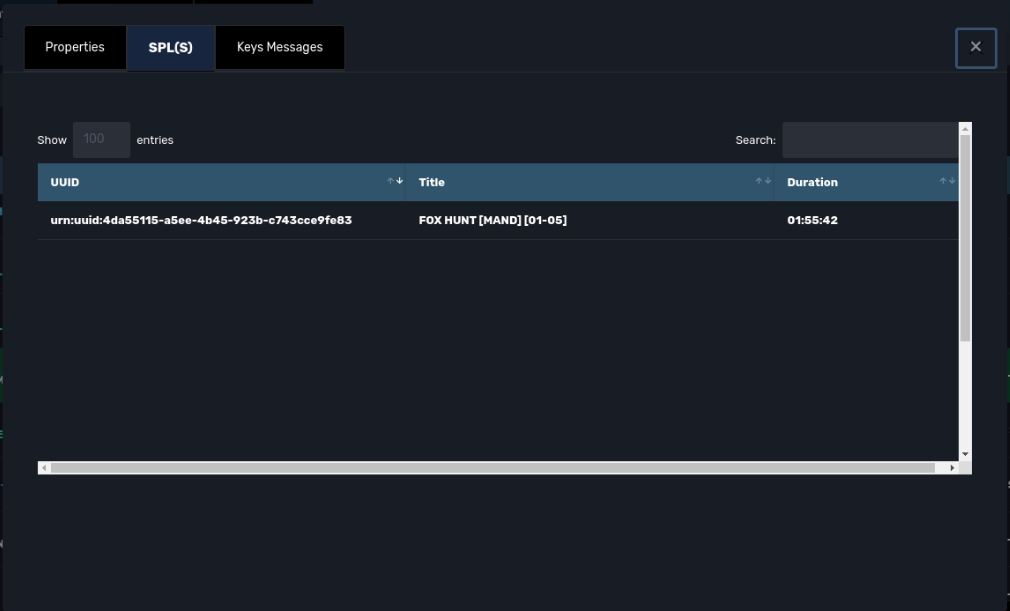1010x611 pixels.
Task: Click the Show entries count field
Action: [x=101, y=140]
